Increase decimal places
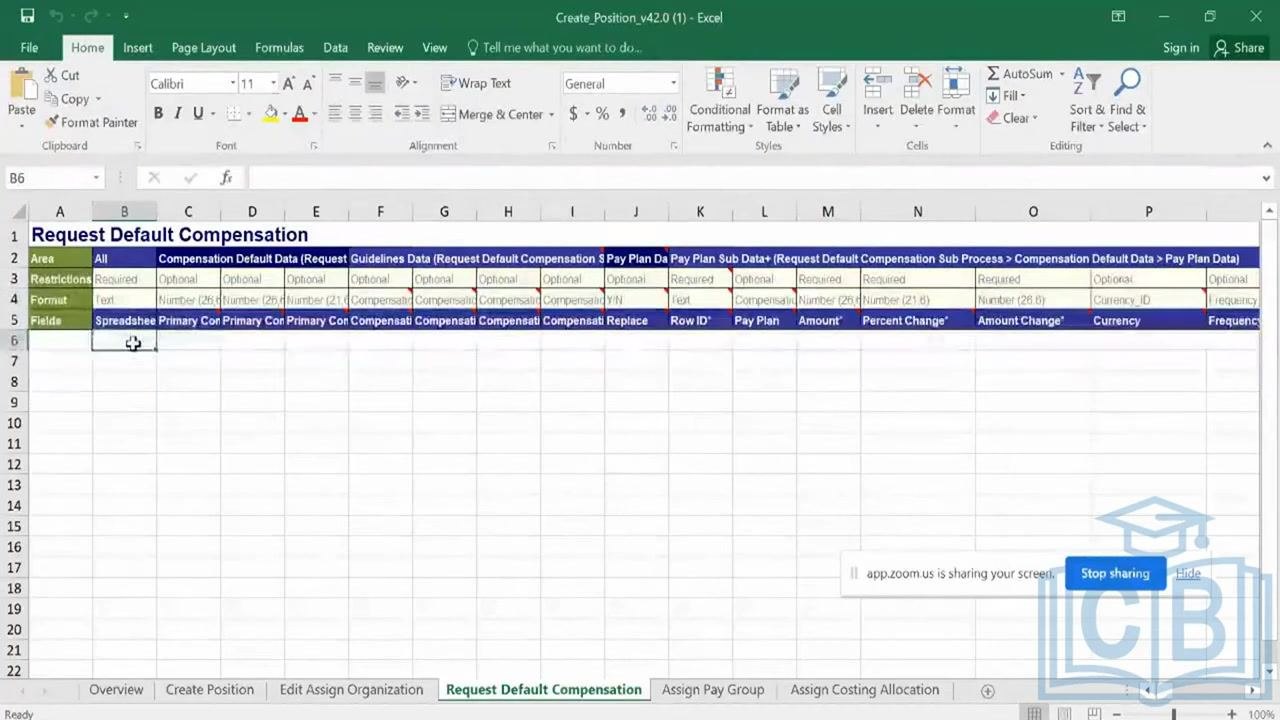Image resolution: width=1280 pixels, height=720 pixels. pyautogui.click(x=648, y=114)
